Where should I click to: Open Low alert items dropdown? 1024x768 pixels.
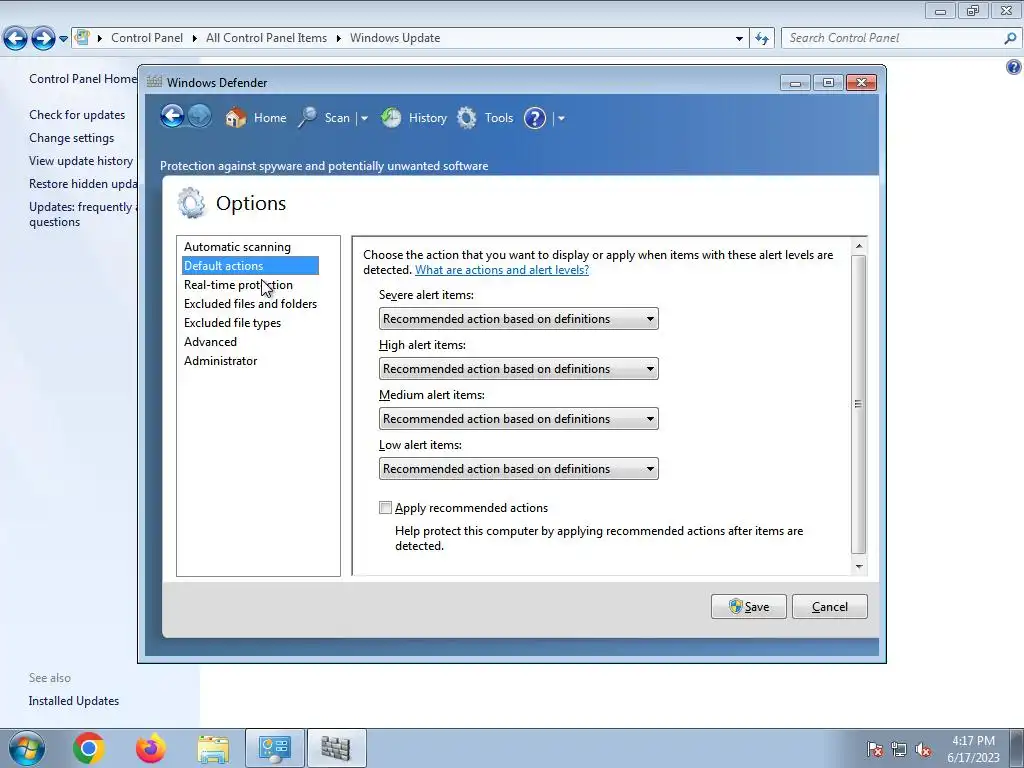point(519,469)
